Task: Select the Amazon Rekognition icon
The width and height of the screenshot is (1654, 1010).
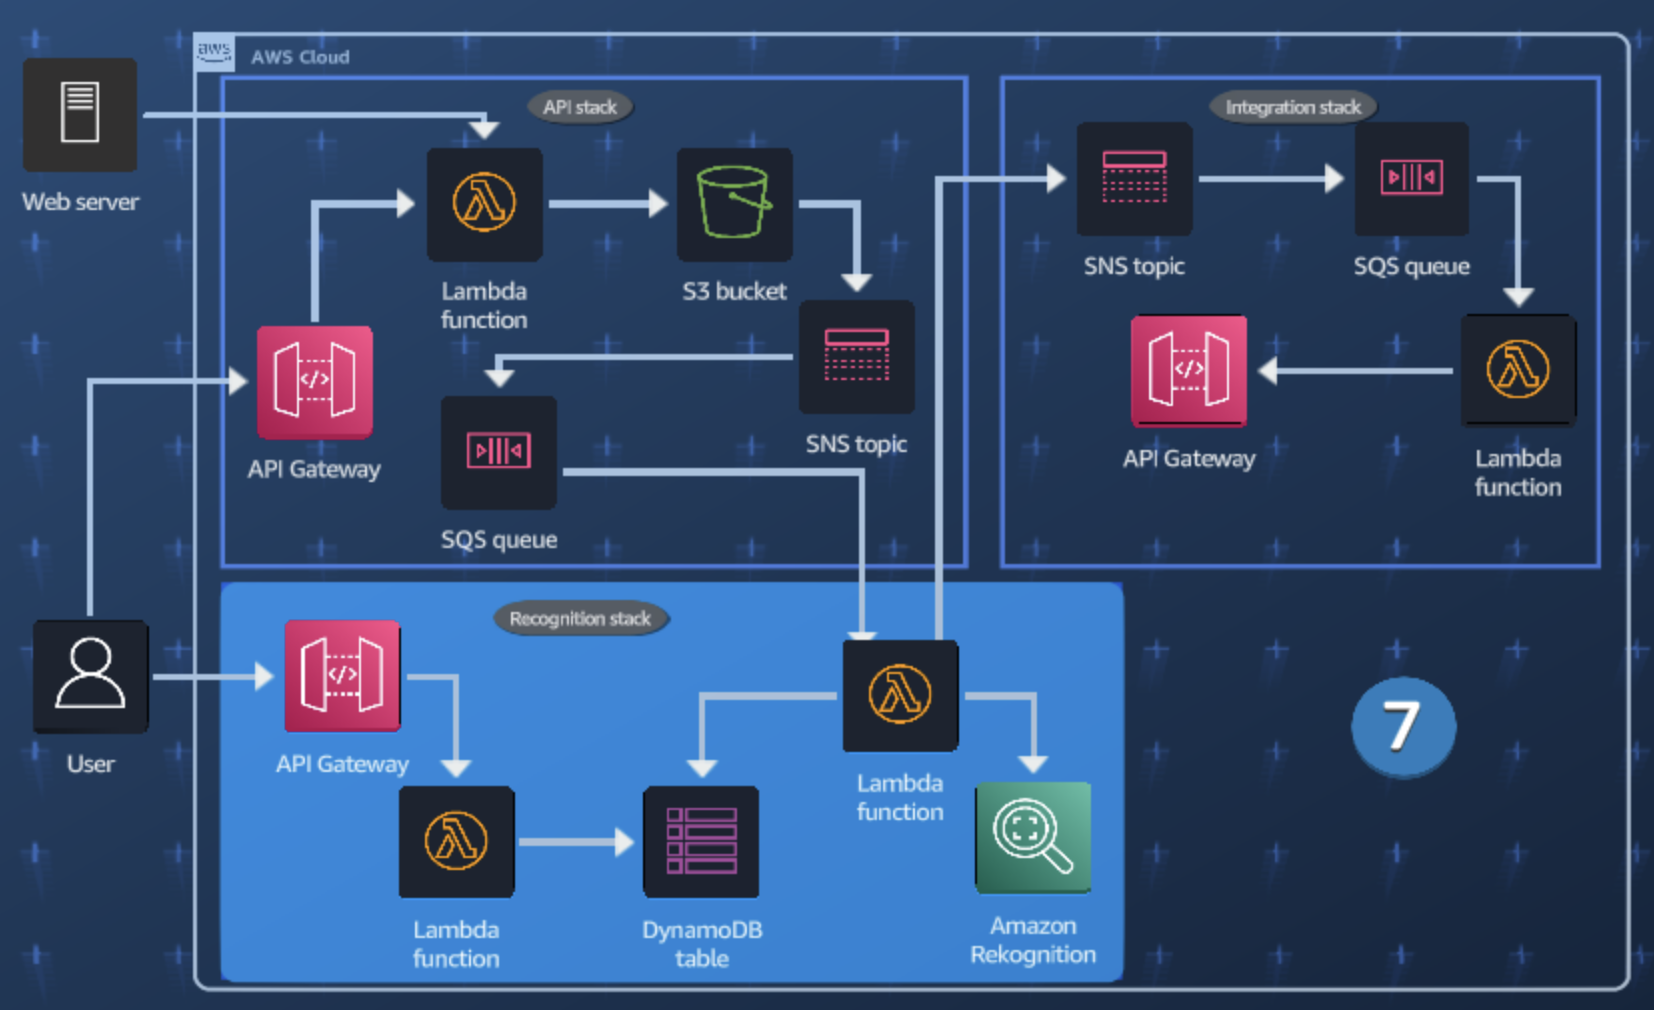Action: tap(1033, 838)
